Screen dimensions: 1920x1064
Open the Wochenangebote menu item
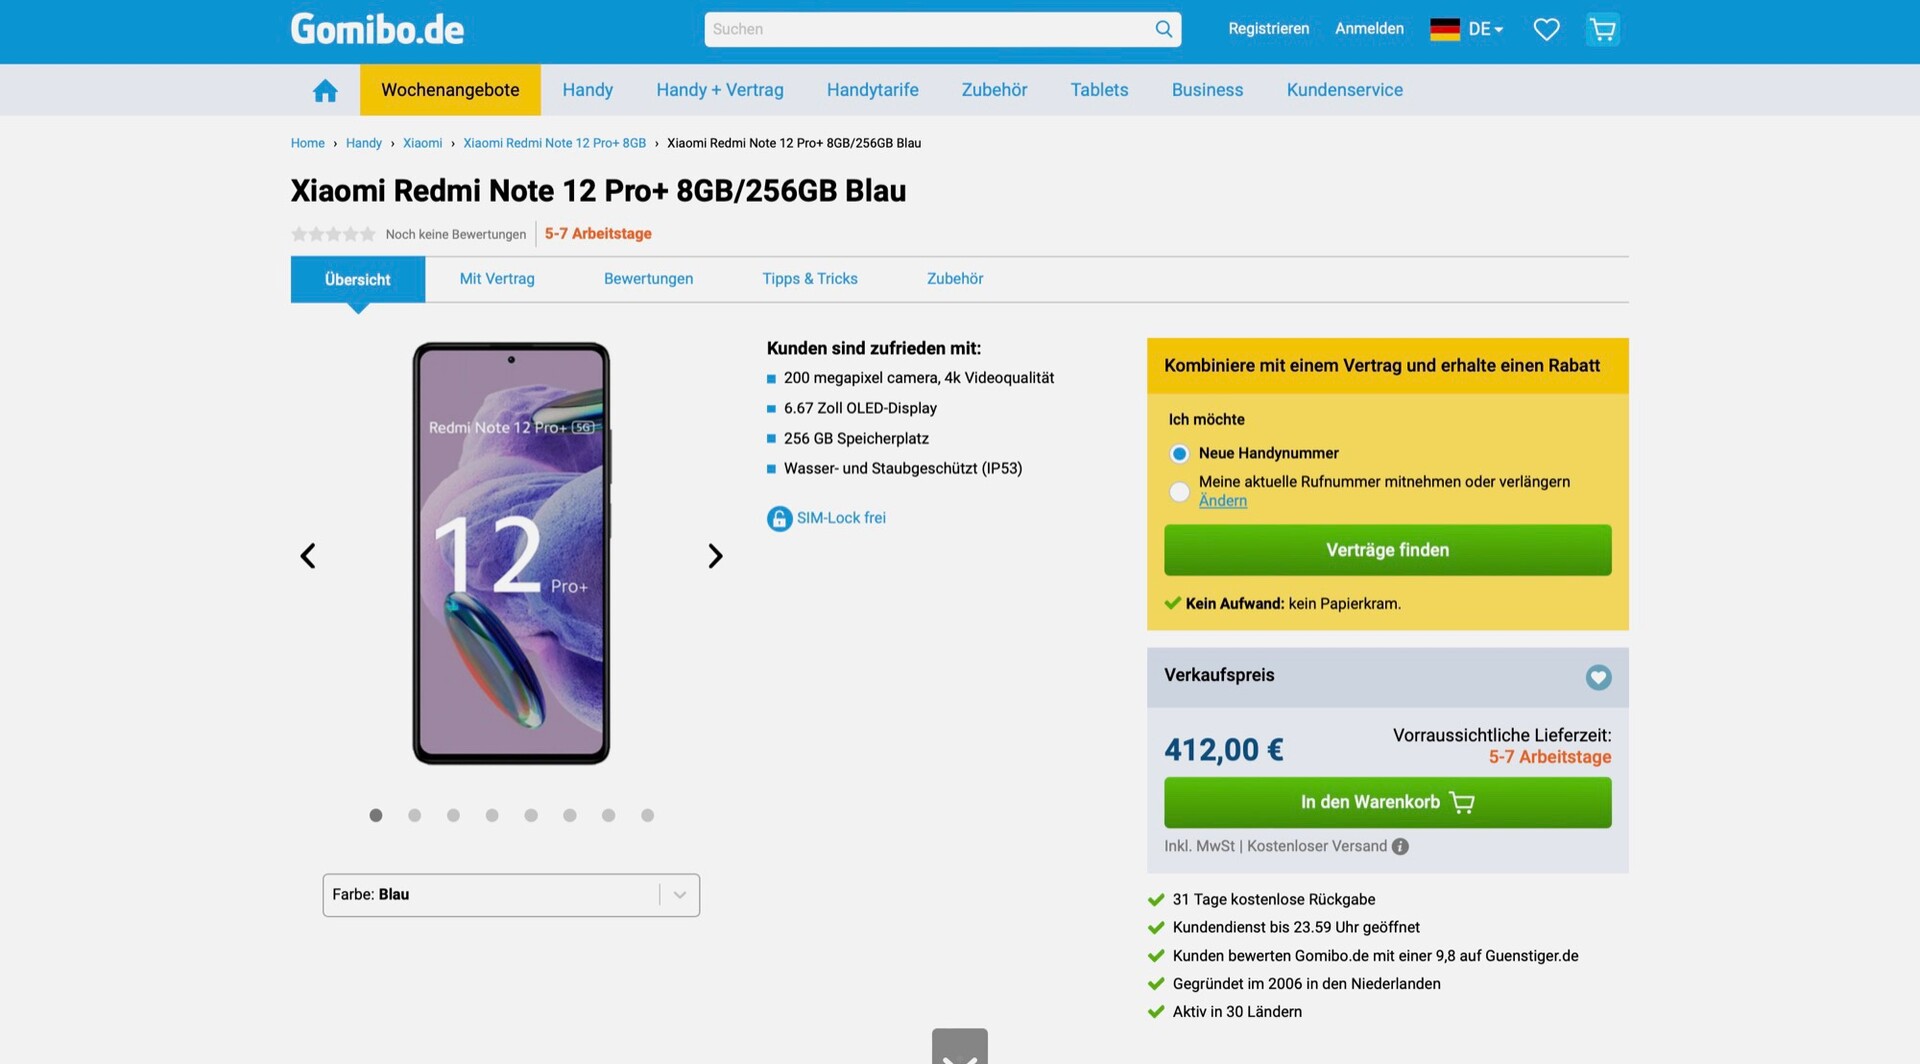tap(450, 90)
